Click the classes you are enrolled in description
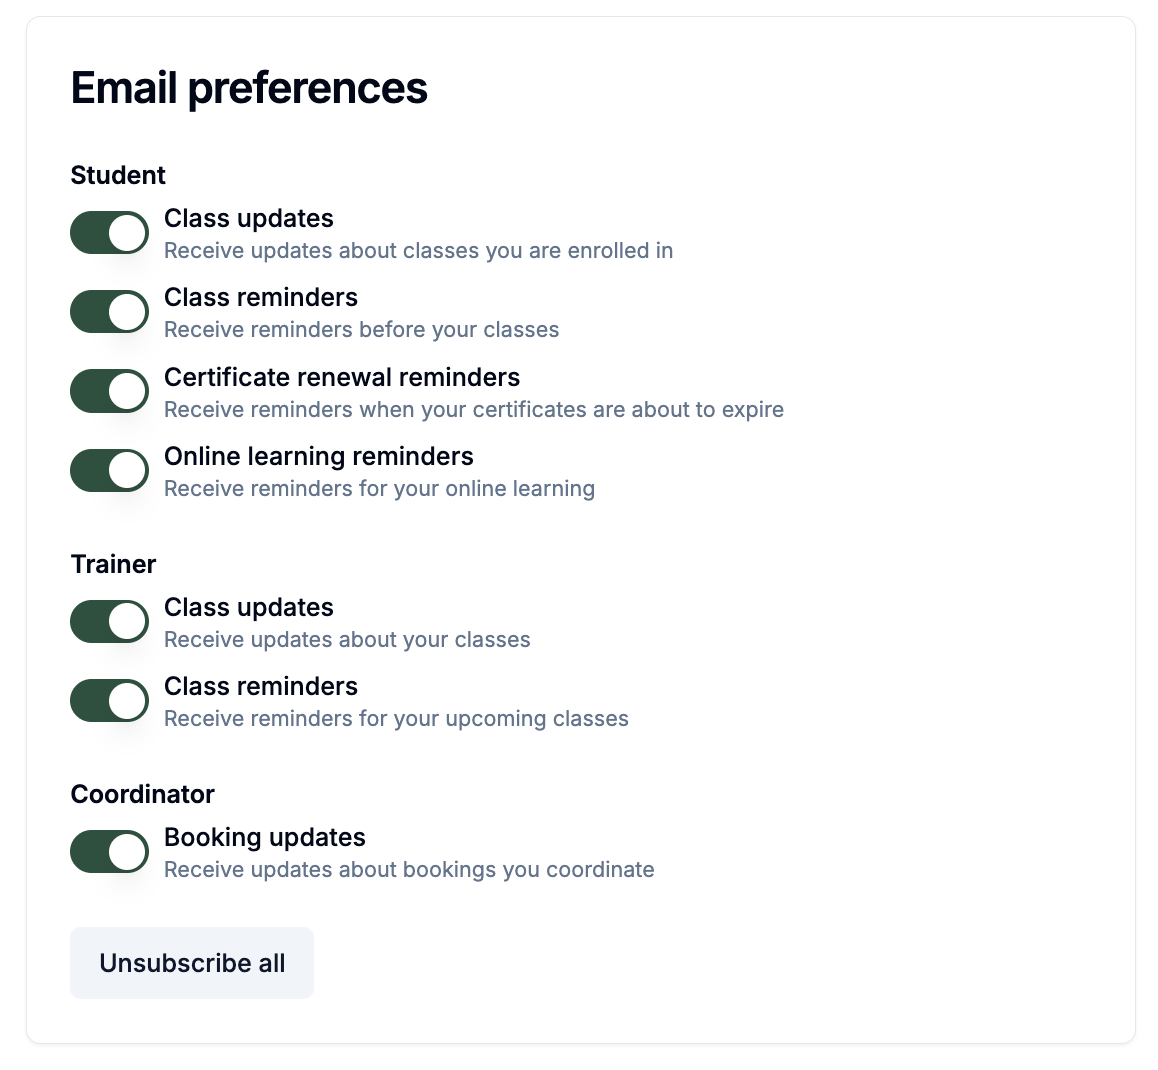 (419, 251)
